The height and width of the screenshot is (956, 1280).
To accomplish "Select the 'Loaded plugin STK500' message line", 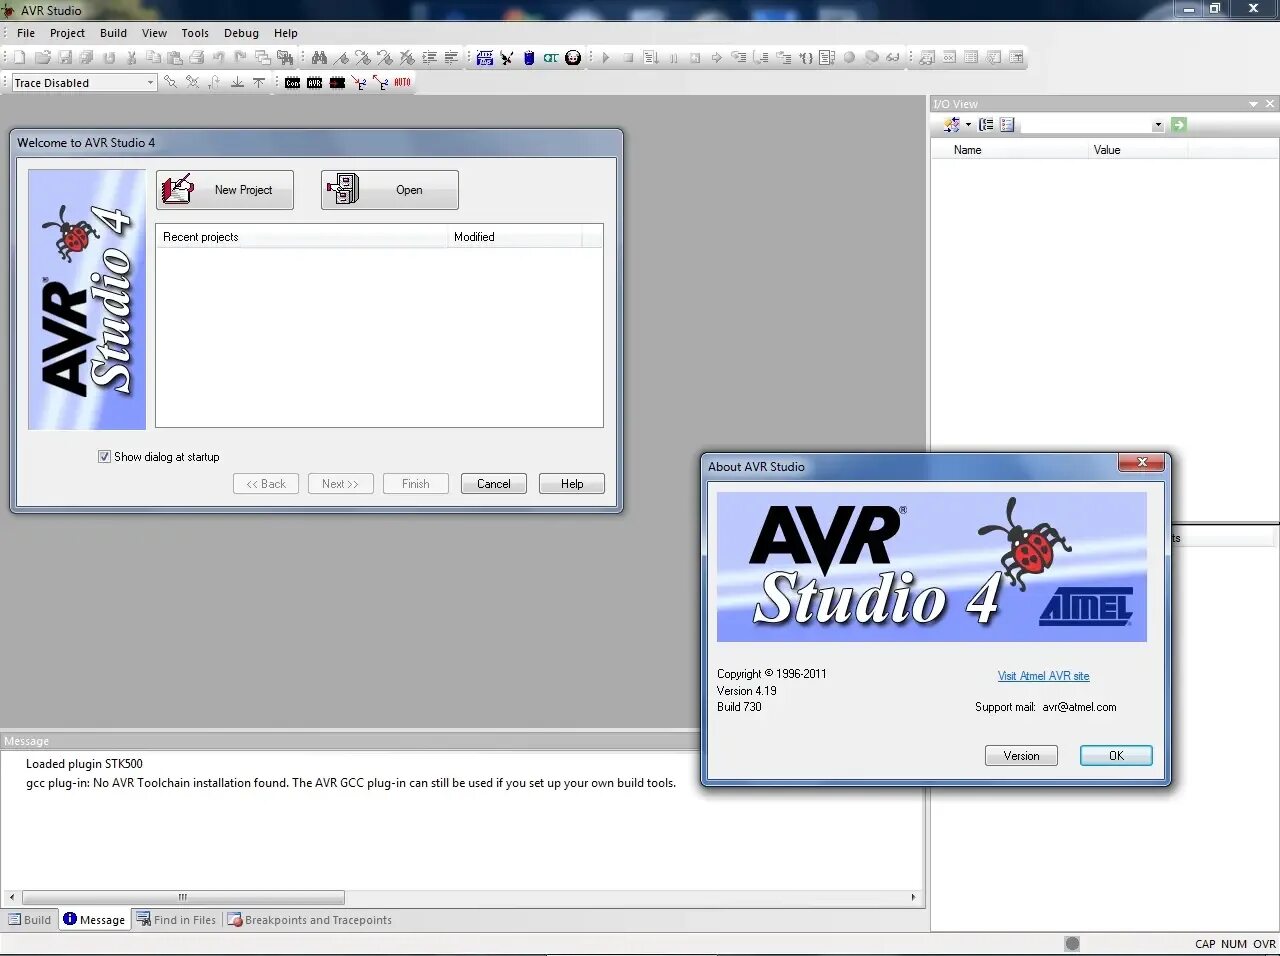I will pos(84,764).
